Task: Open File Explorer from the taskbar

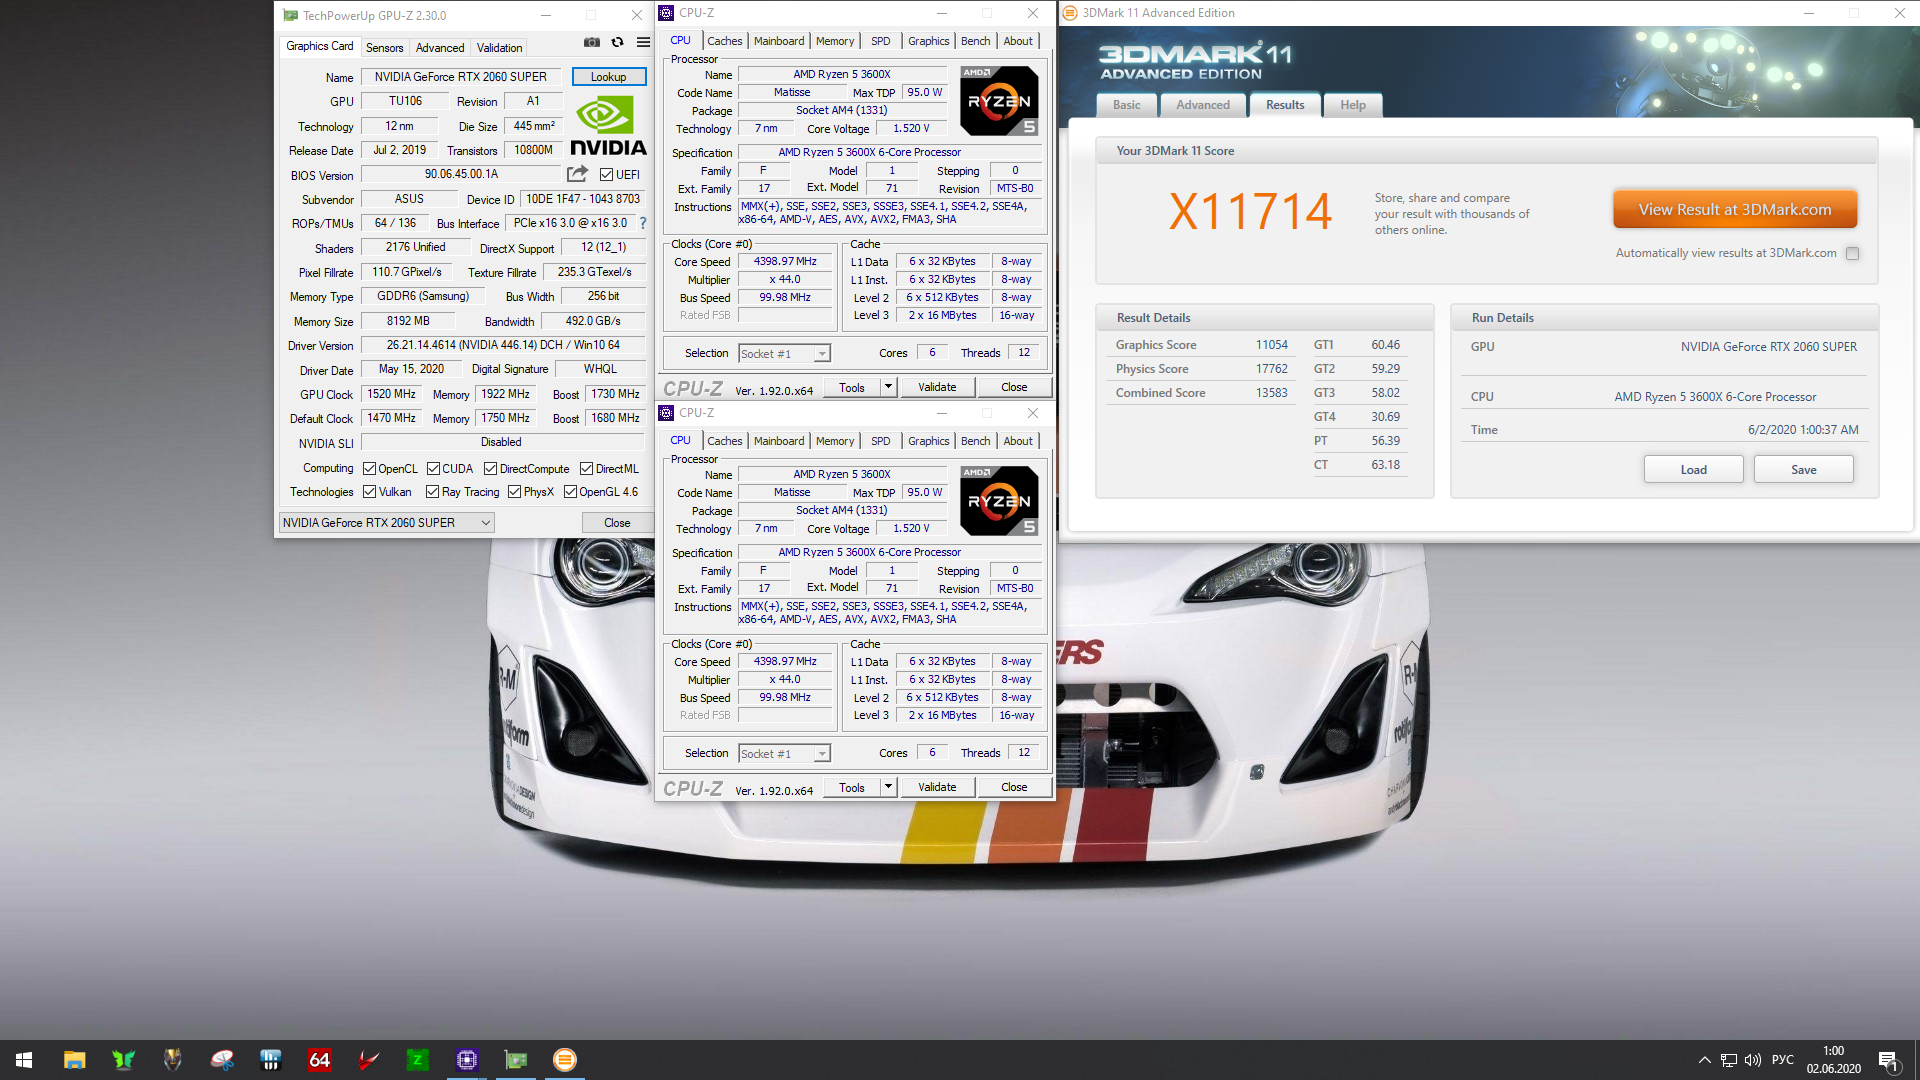Action: [x=74, y=1060]
